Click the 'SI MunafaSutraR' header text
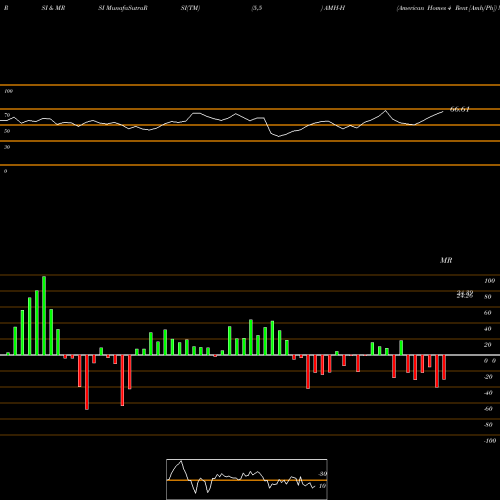The height and width of the screenshot is (500, 500). pos(123,8)
